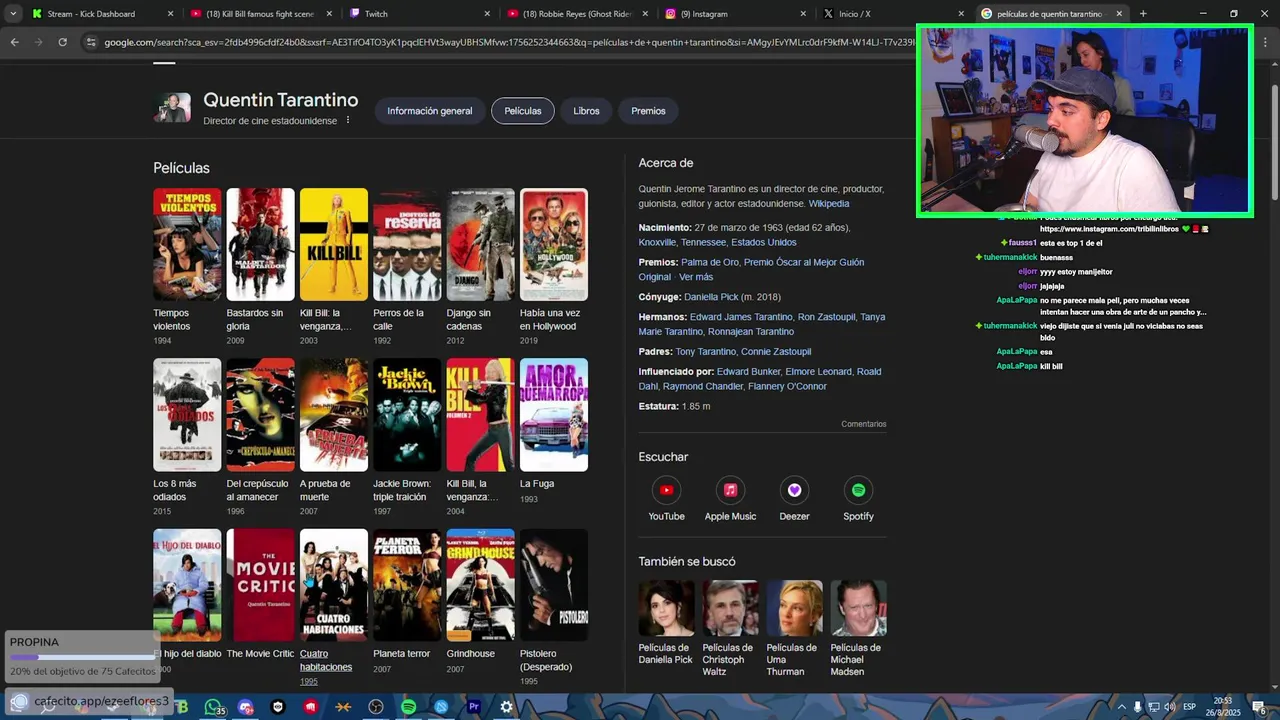1280x720 pixels.
Task: Click the volume speaker tray icon
Action: pyautogui.click(x=1170, y=707)
